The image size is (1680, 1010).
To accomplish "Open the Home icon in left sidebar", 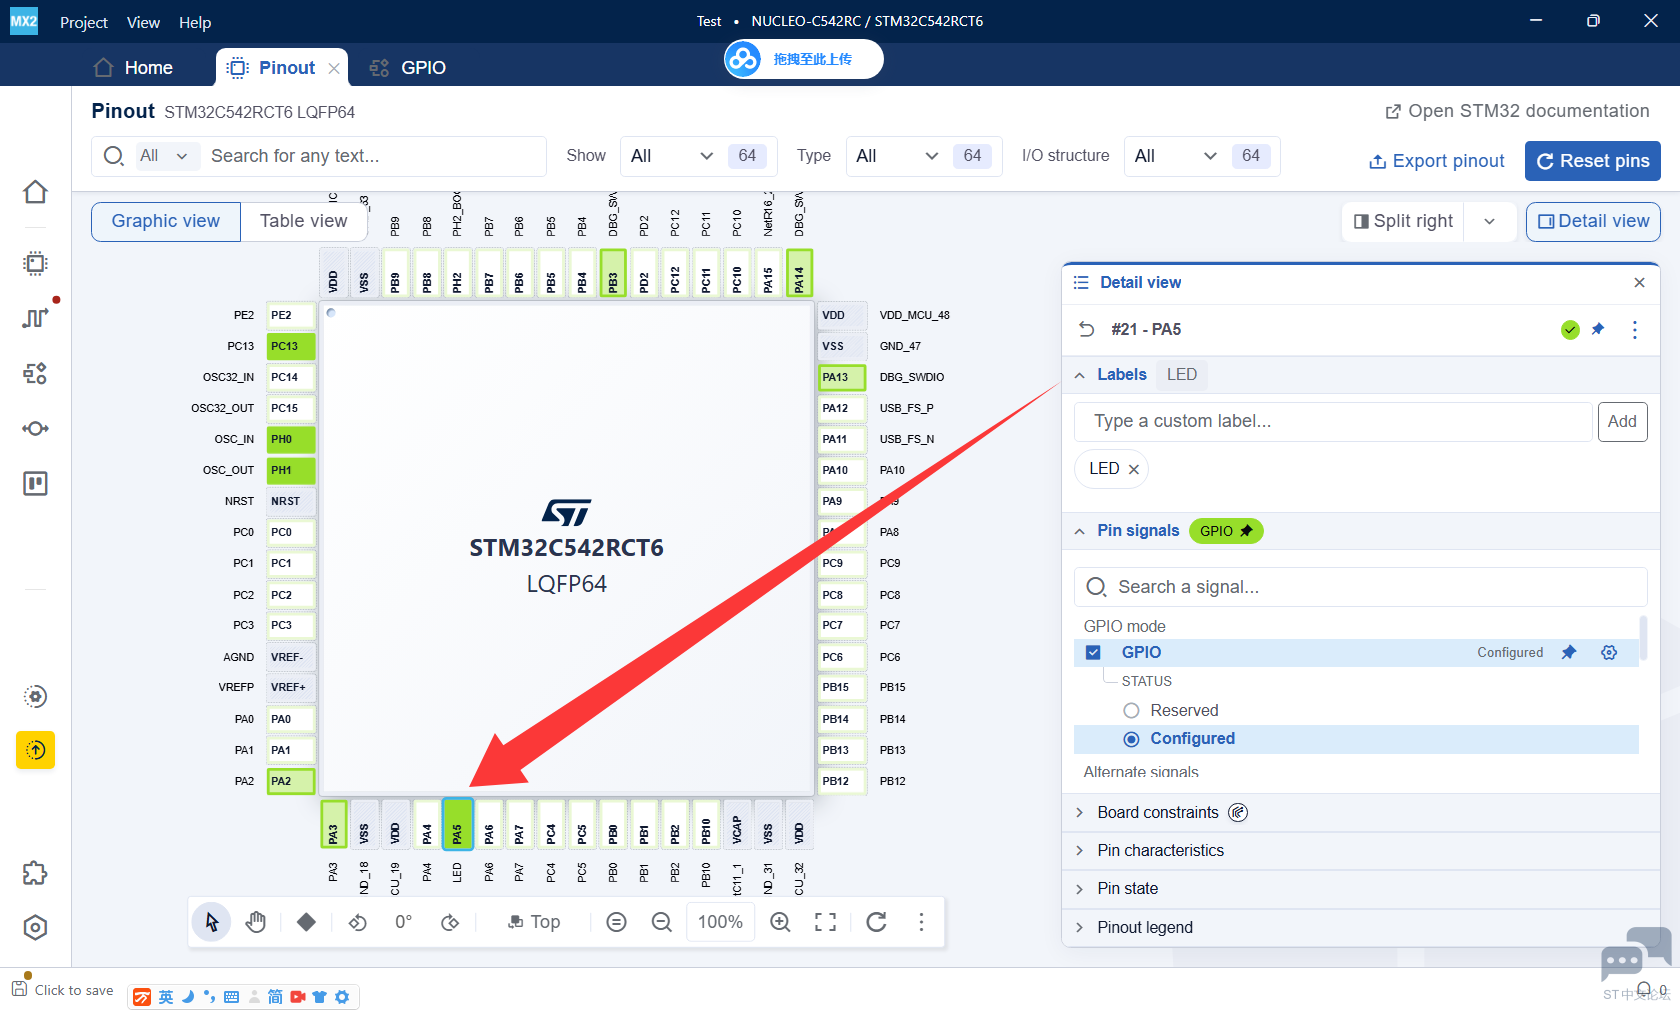I will click(35, 192).
